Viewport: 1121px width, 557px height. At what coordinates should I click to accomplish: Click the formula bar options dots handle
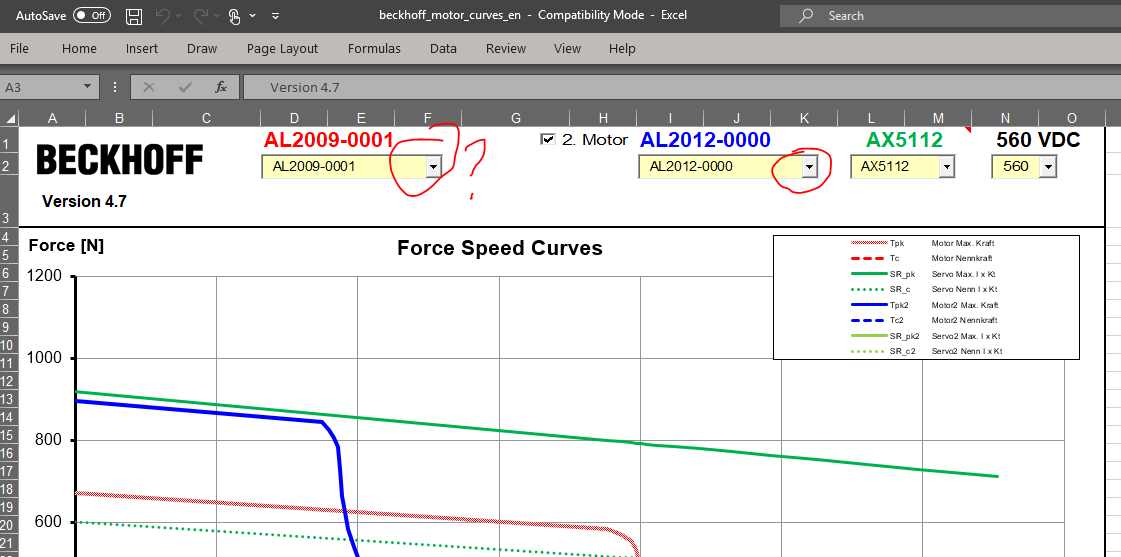coord(115,87)
